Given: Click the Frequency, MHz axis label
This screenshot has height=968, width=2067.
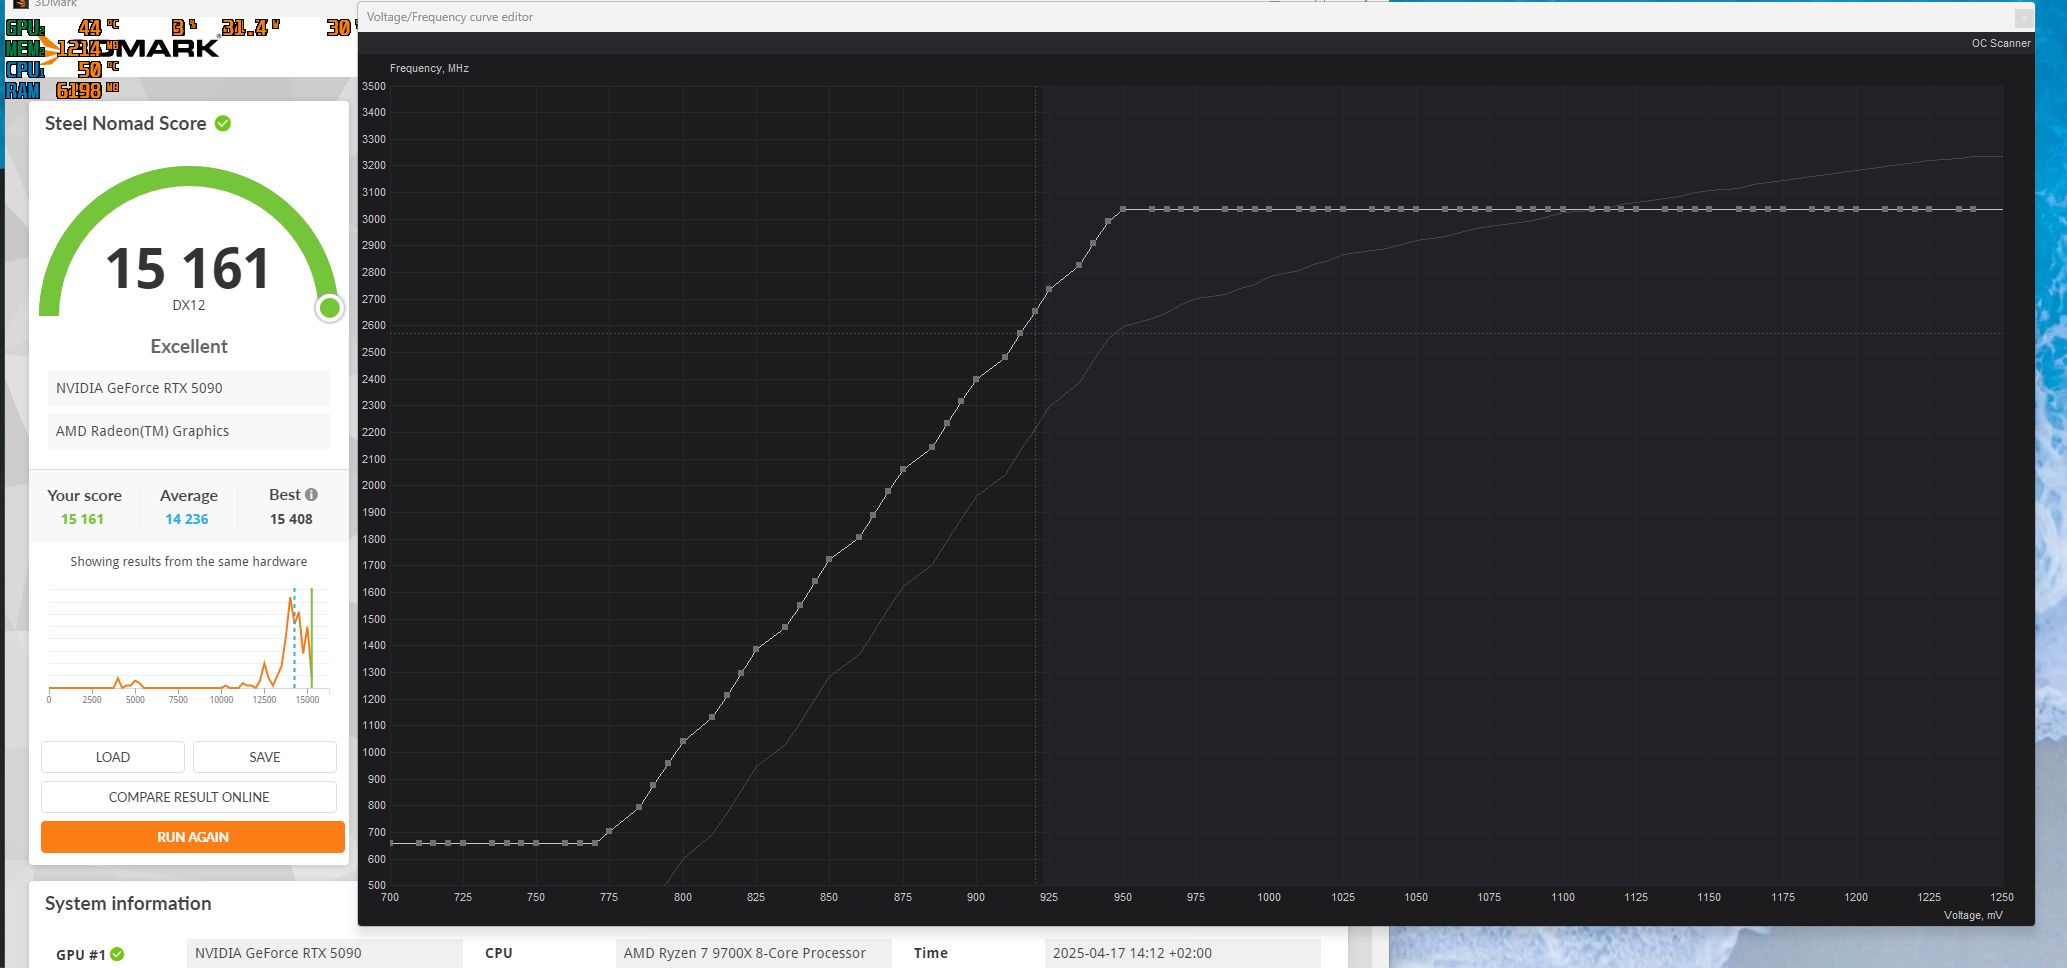Looking at the screenshot, I should [429, 68].
